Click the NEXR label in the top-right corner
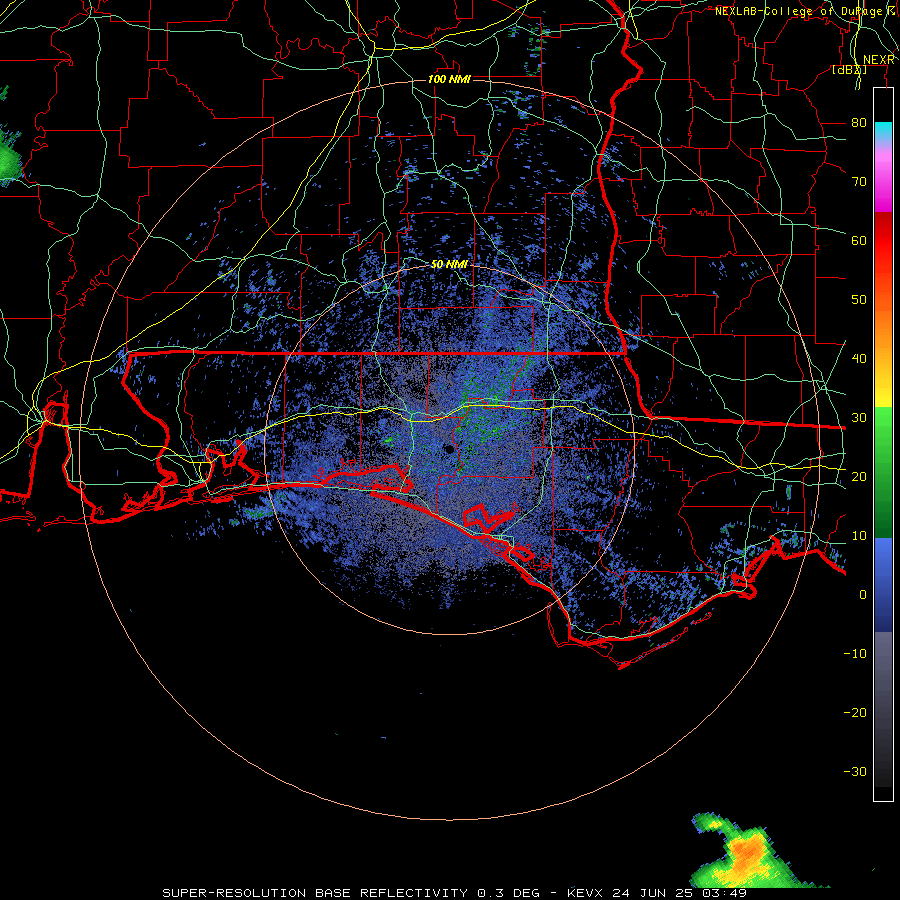This screenshot has width=900, height=900. point(878,60)
